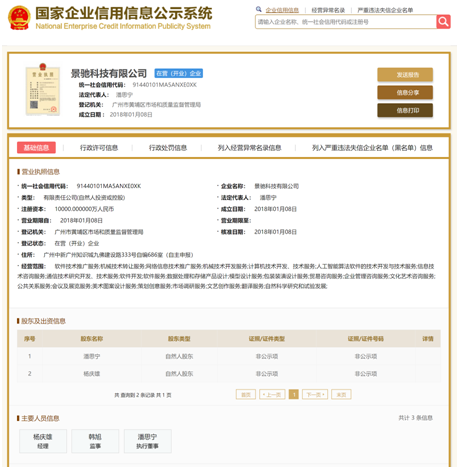Click shareholder name 杨庆雄 in row 2
459x469 pixels.
pos(92,374)
